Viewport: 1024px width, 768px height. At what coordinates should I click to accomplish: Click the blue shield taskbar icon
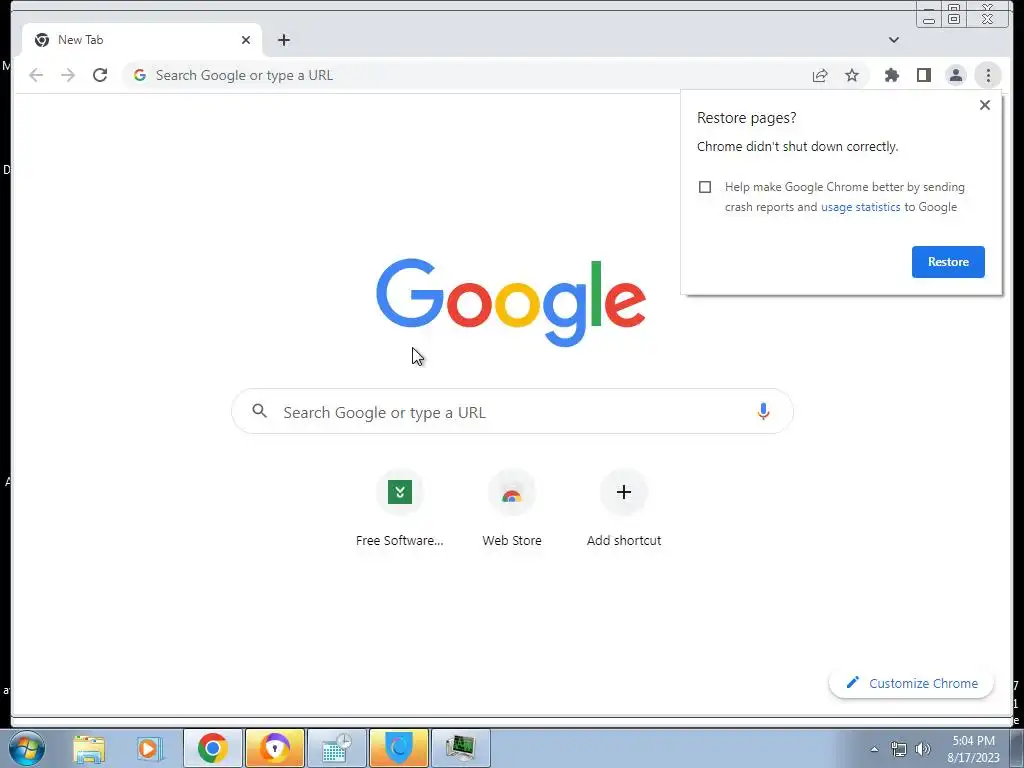tap(398, 748)
